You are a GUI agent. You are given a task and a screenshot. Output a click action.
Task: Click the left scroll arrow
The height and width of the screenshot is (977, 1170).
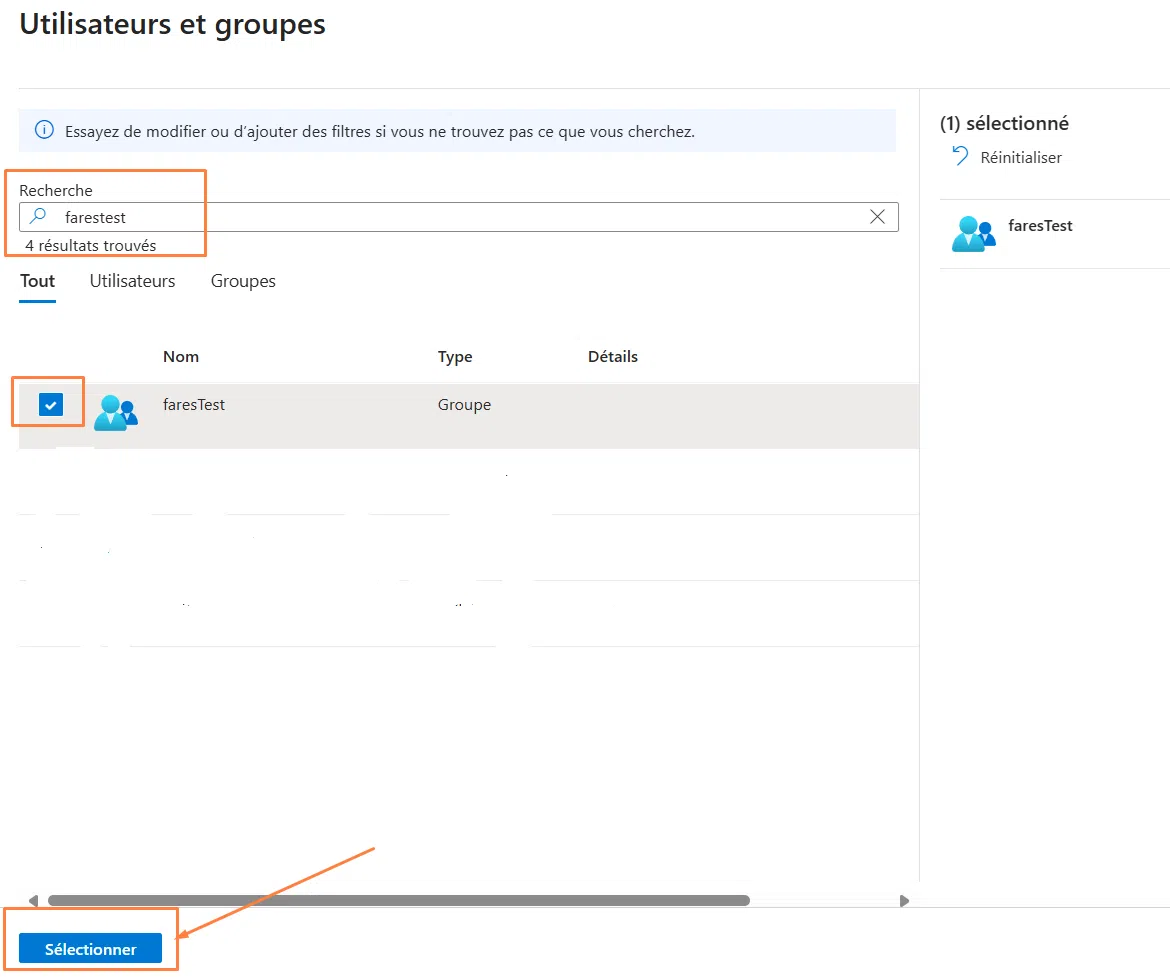coord(33,900)
